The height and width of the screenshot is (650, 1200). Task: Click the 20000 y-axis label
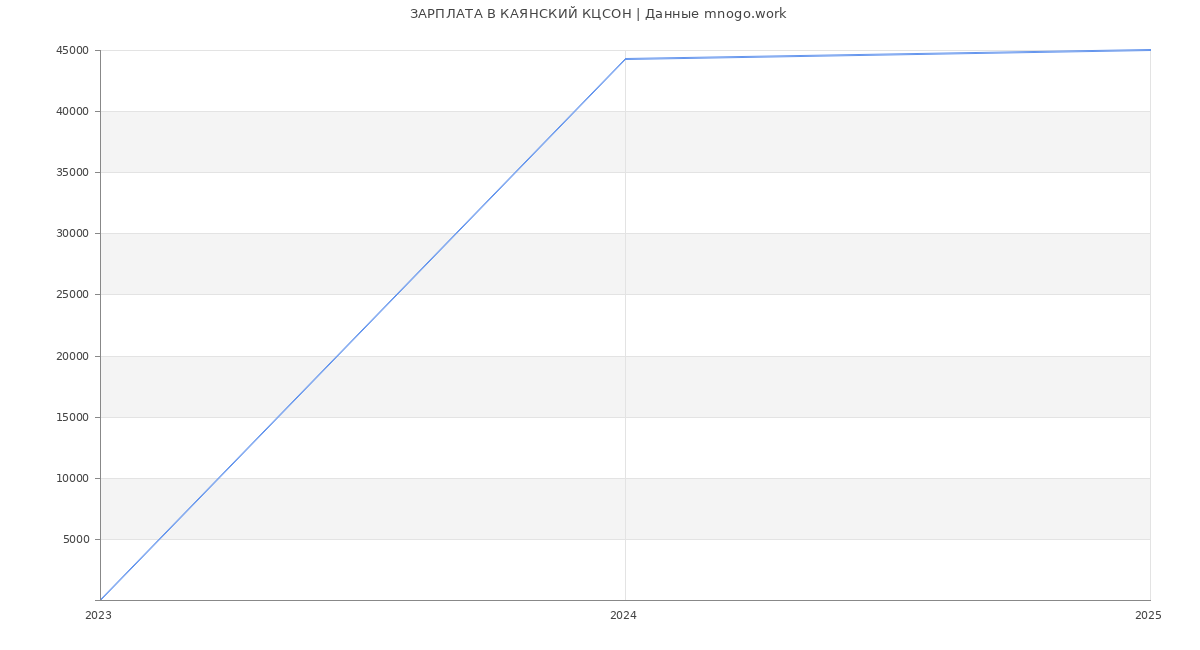72,357
